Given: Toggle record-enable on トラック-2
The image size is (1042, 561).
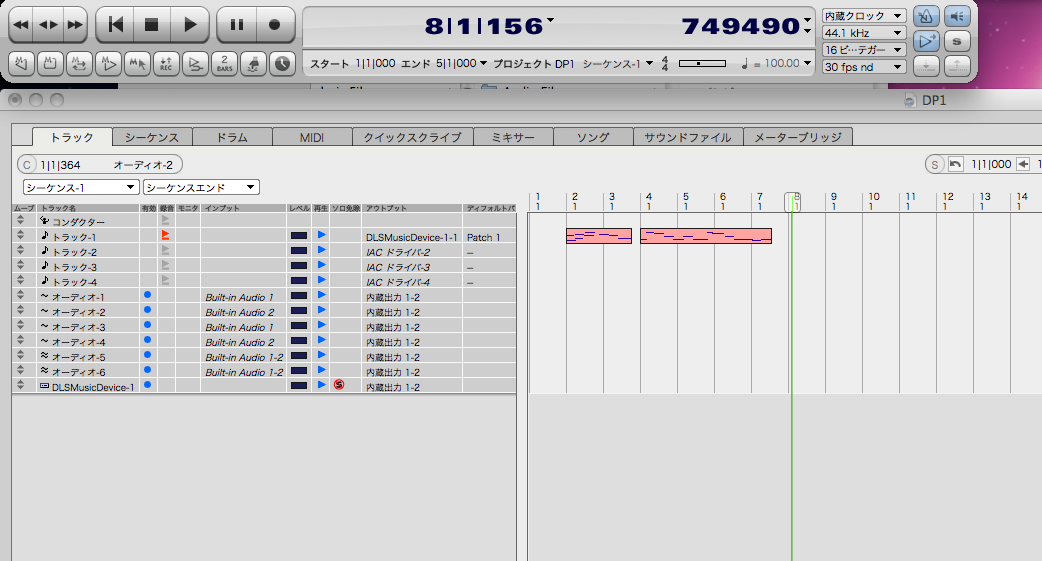Looking at the screenshot, I should 165,251.
